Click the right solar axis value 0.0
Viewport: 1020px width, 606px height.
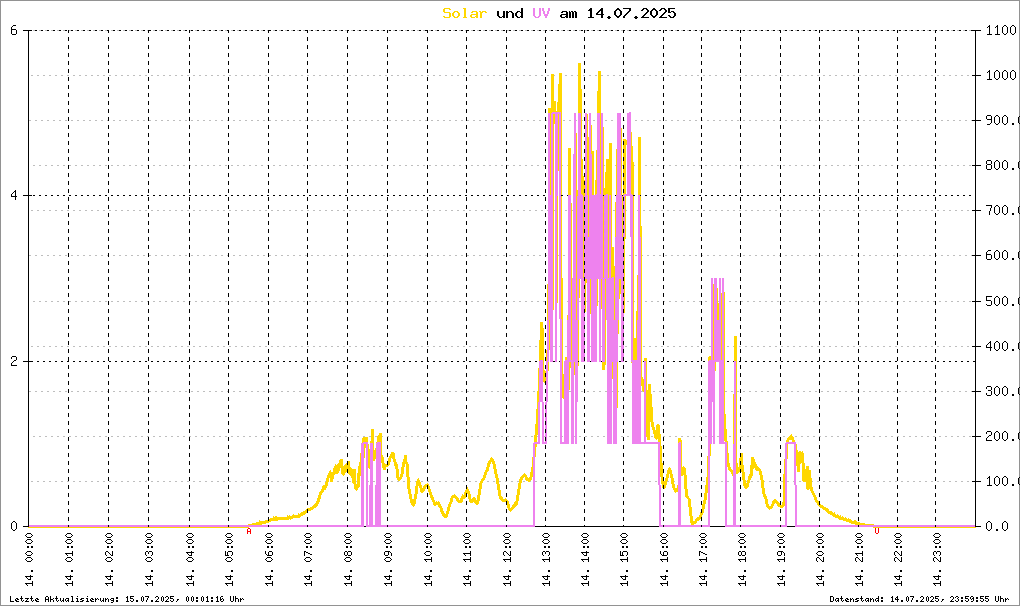[x=997, y=527]
